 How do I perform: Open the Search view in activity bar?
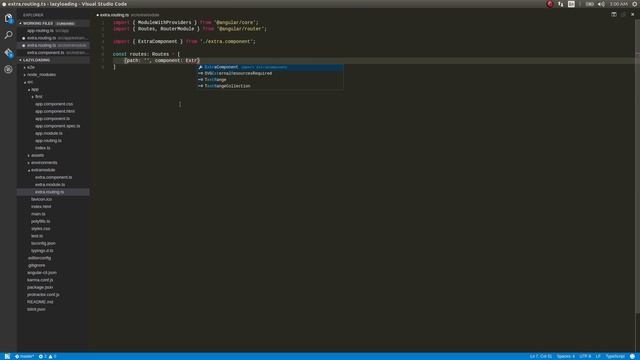click(8, 36)
